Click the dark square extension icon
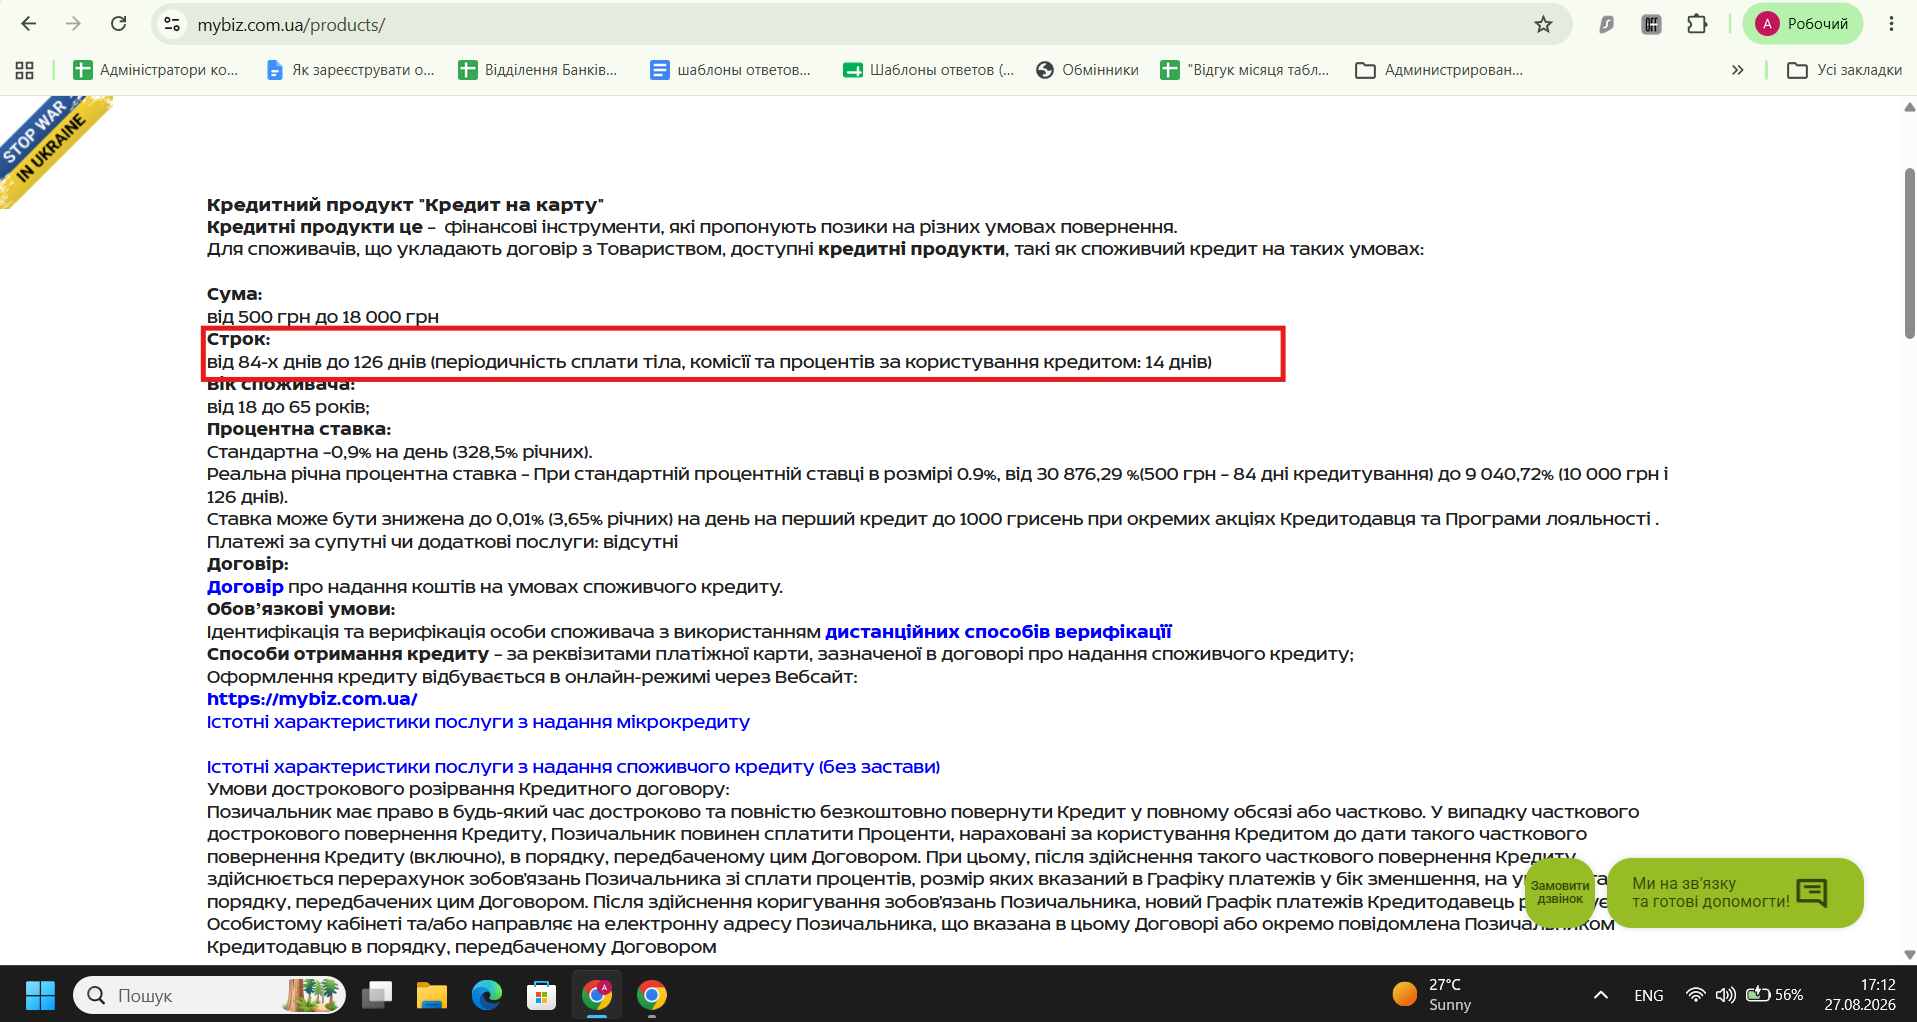Screen dimensions: 1917x1022 [1651, 24]
